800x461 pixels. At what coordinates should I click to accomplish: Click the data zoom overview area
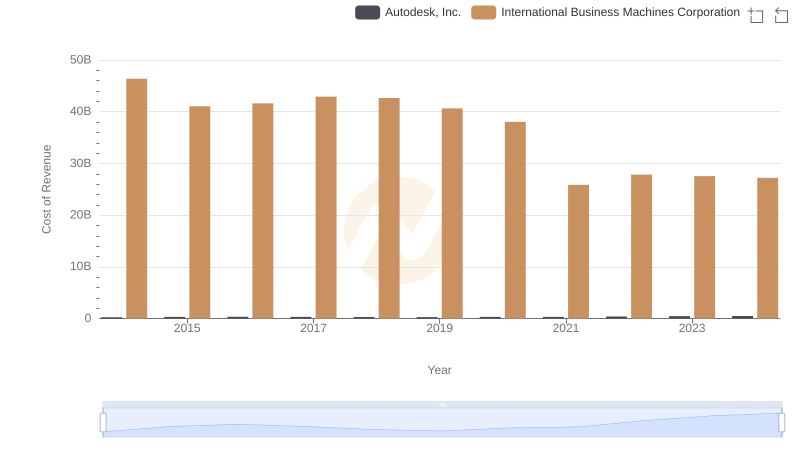point(442,423)
